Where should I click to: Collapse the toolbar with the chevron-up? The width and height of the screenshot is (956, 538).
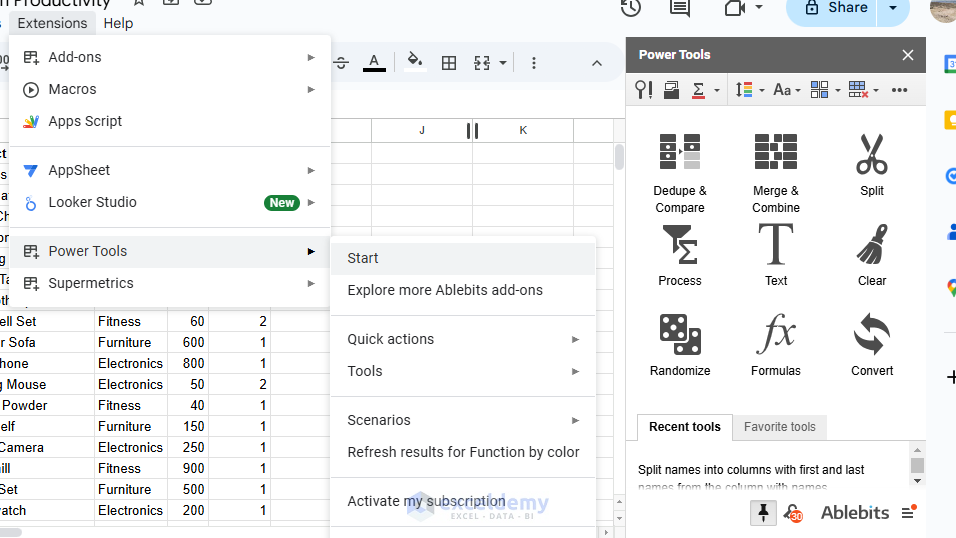click(x=597, y=63)
